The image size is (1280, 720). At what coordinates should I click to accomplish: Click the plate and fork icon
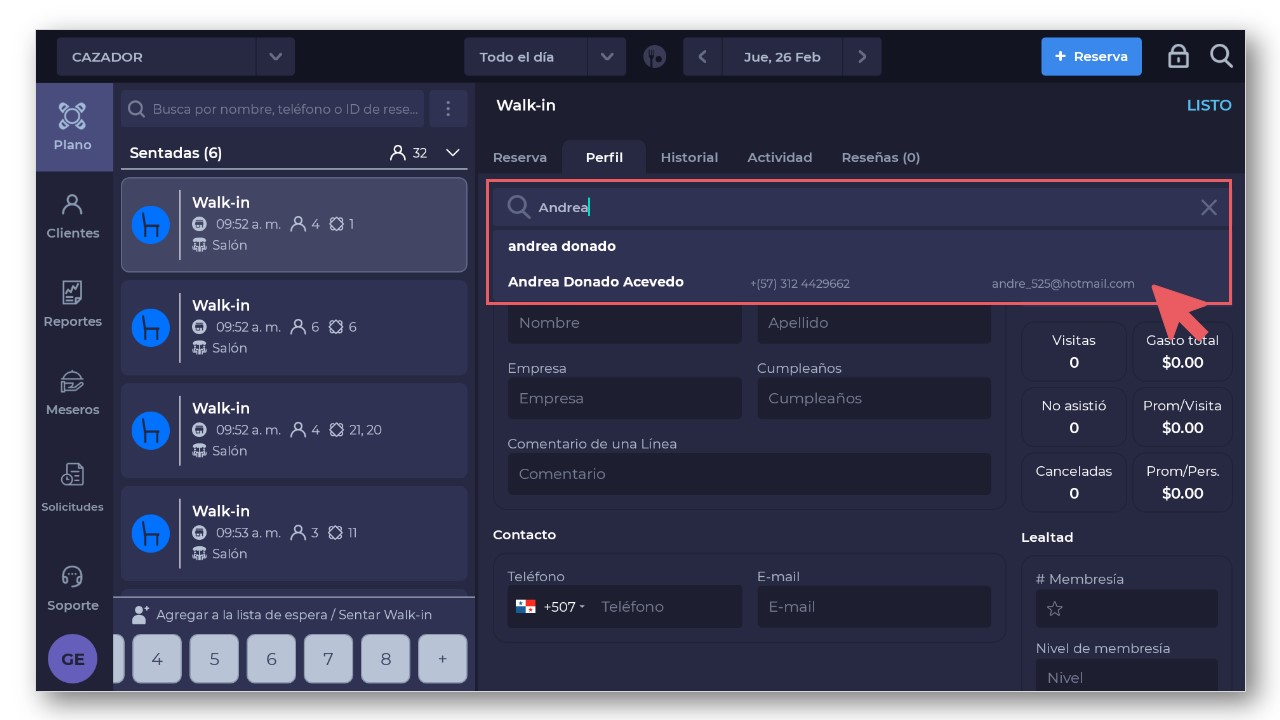pos(654,57)
